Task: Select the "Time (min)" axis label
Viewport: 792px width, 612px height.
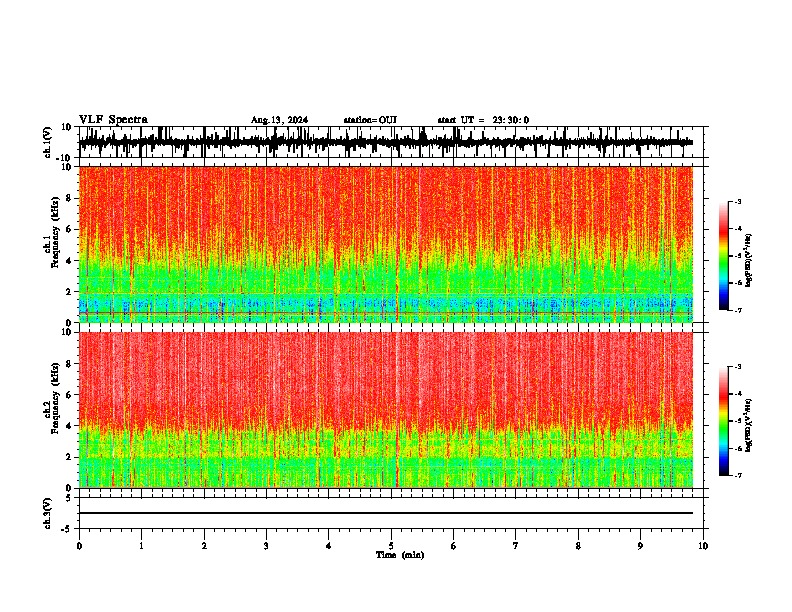Action: (400, 555)
